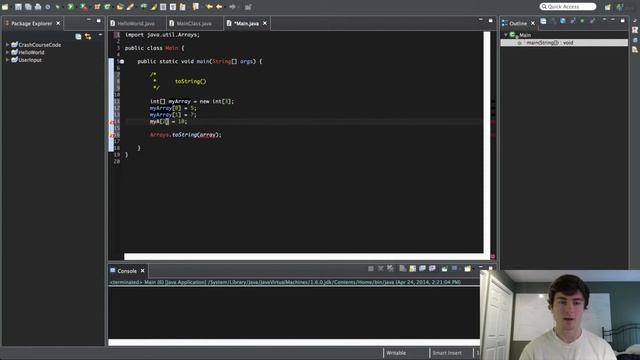This screenshot has height=360, width=640.
Task: Click the Open Task pencil icon
Action: click(x=130, y=7)
